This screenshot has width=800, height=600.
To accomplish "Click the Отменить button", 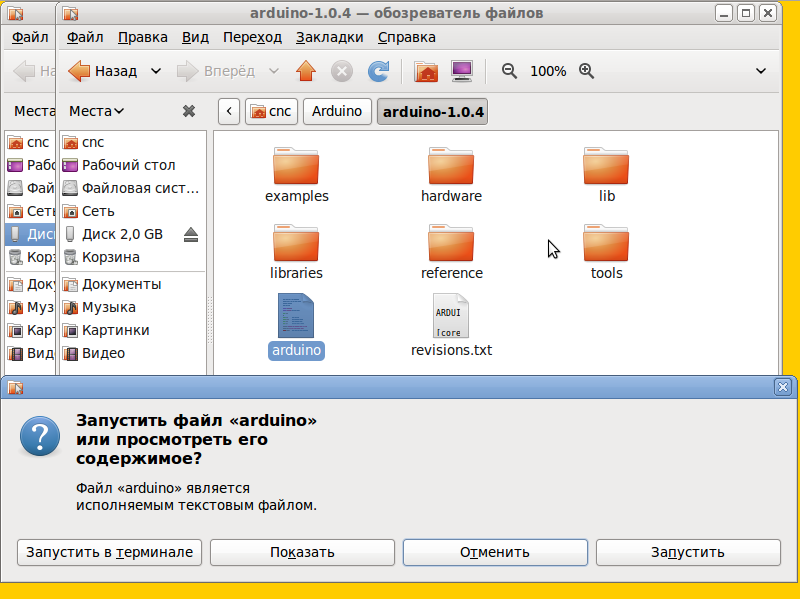I will pyautogui.click(x=495, y=552).
